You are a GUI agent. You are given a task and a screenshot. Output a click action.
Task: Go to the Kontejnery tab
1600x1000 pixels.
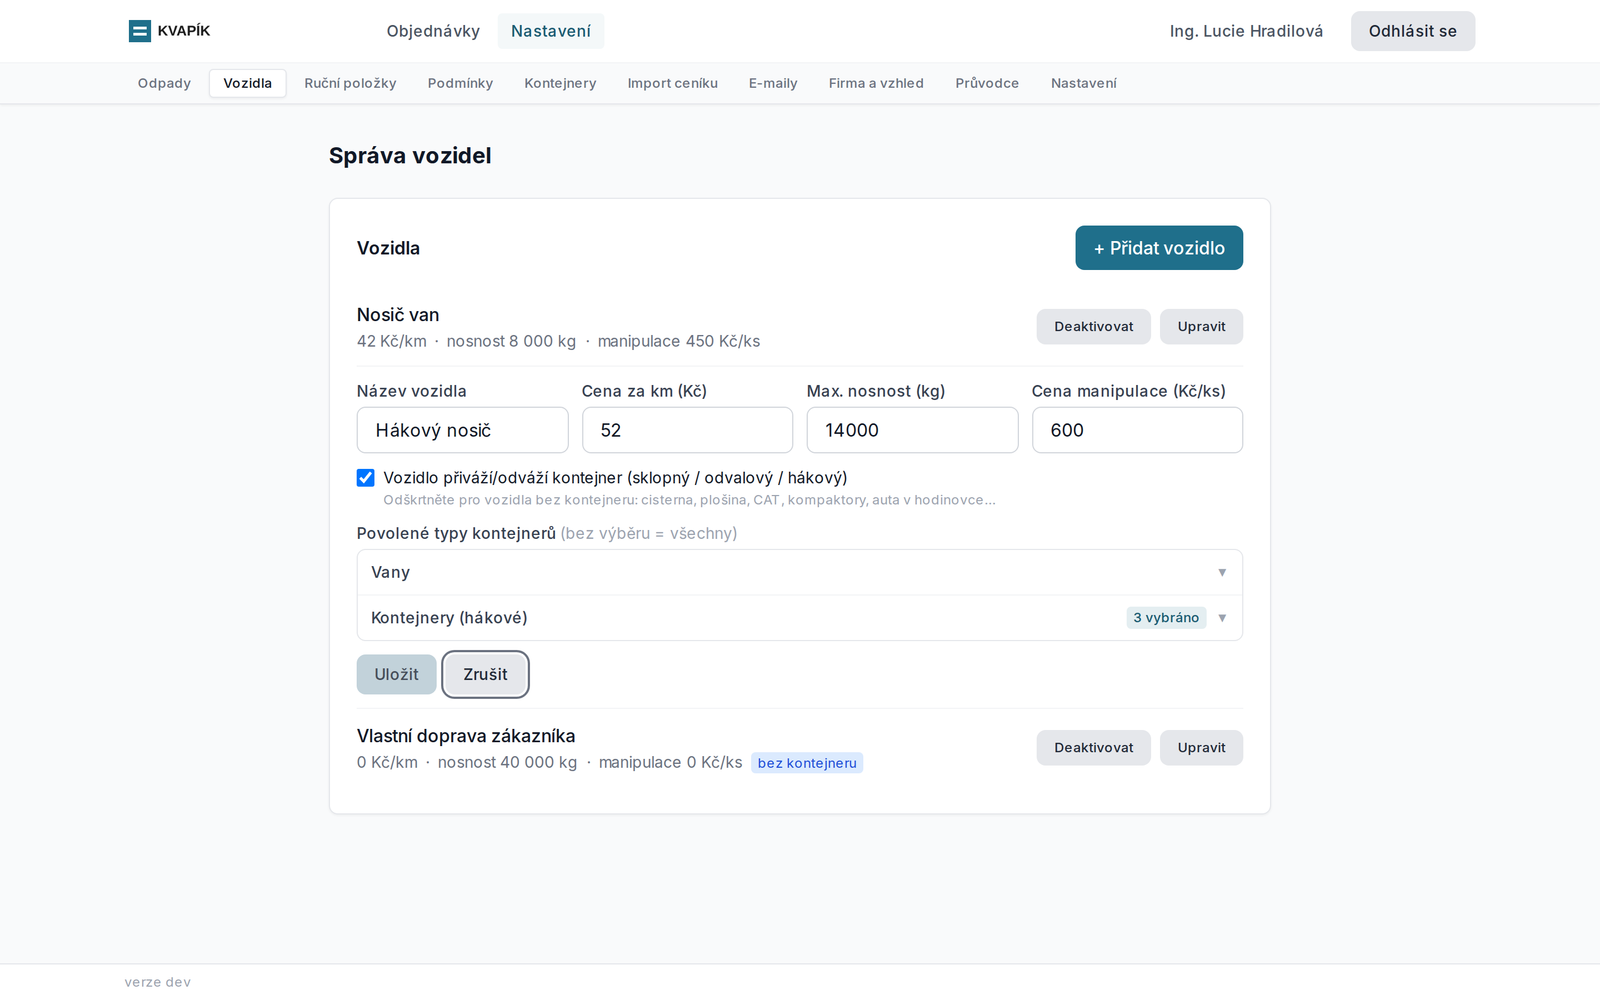(560, 83)
